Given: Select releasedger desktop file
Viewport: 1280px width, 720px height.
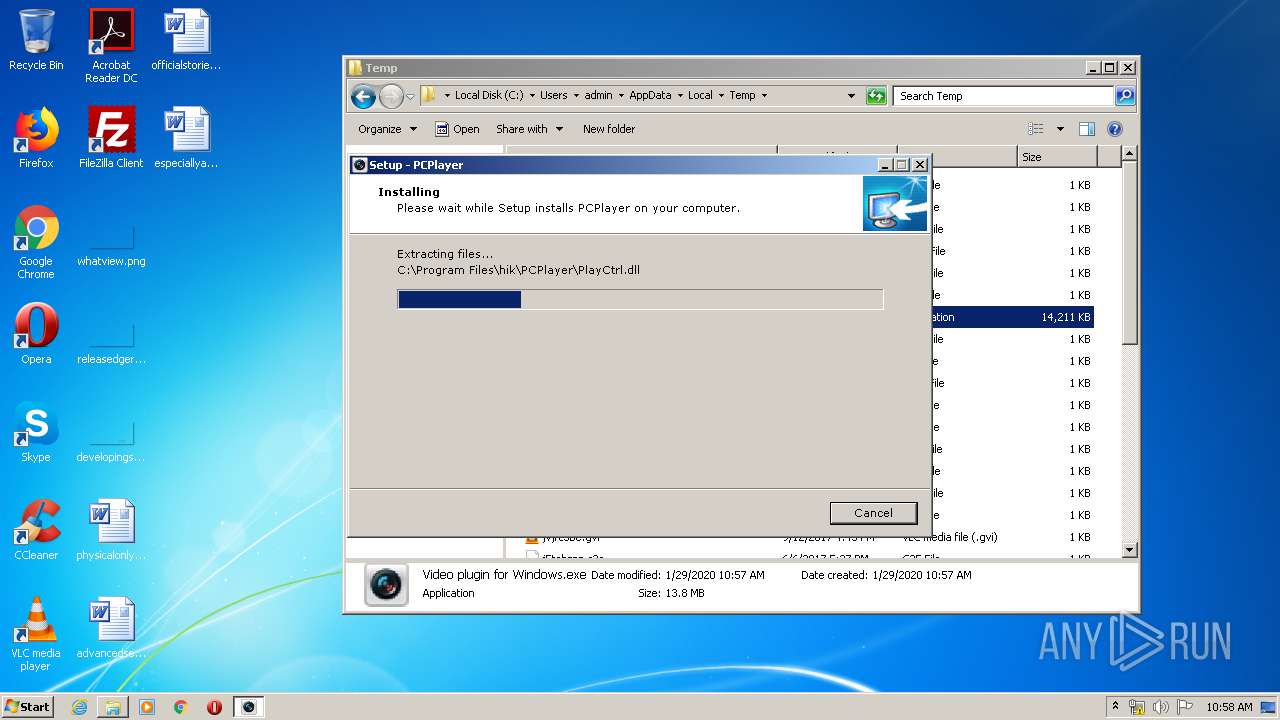Looking at the screenshot, I should tap(111, 340).
